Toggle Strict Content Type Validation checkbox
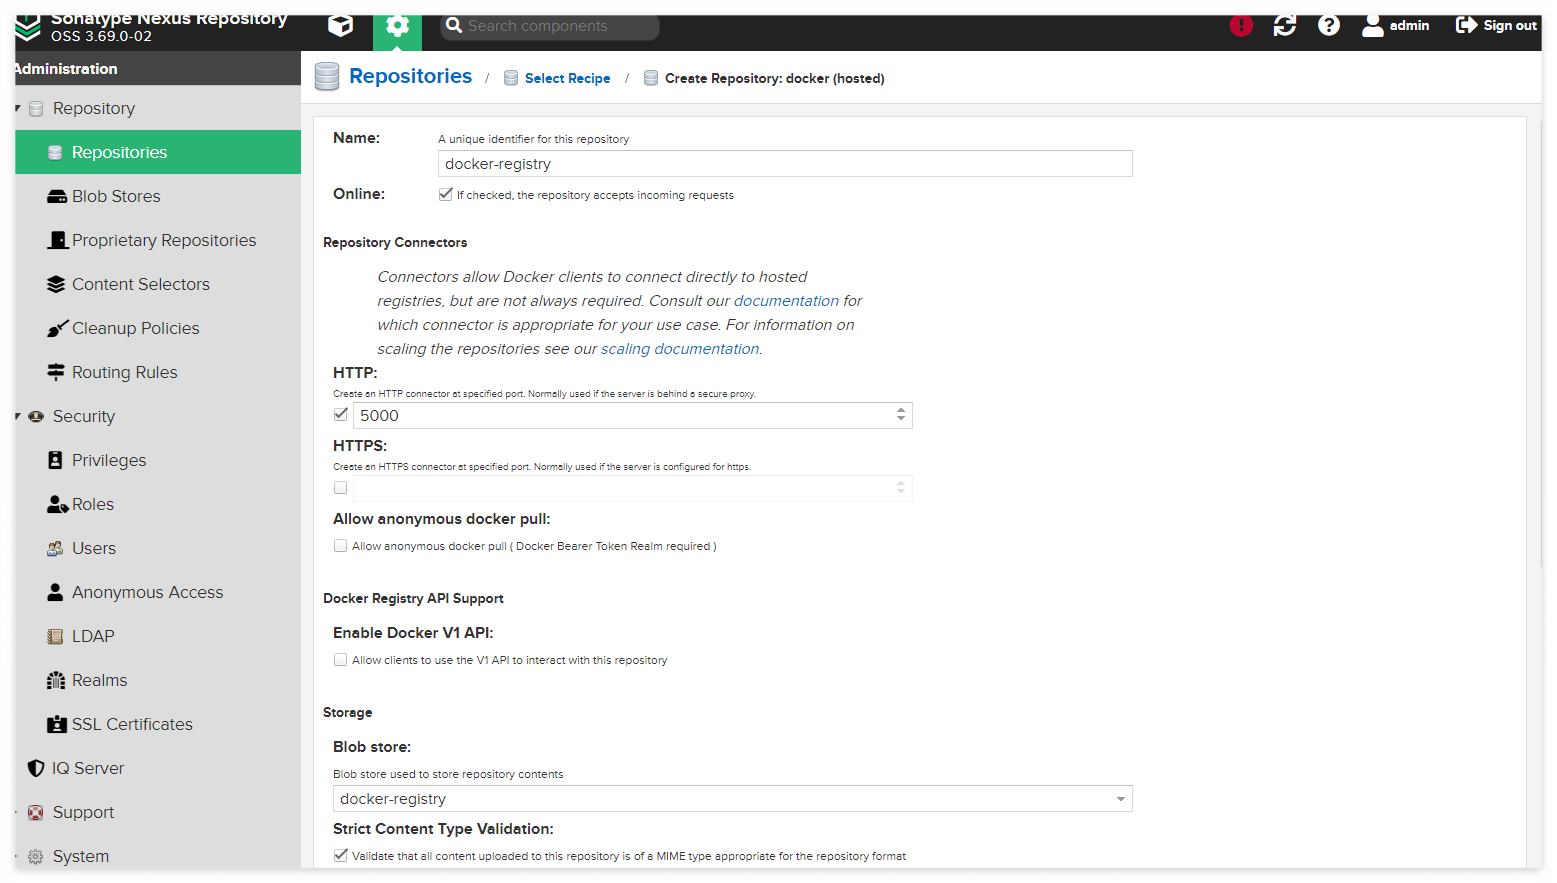The width and height of the screenshot is (1557, 883). (341, 855)
